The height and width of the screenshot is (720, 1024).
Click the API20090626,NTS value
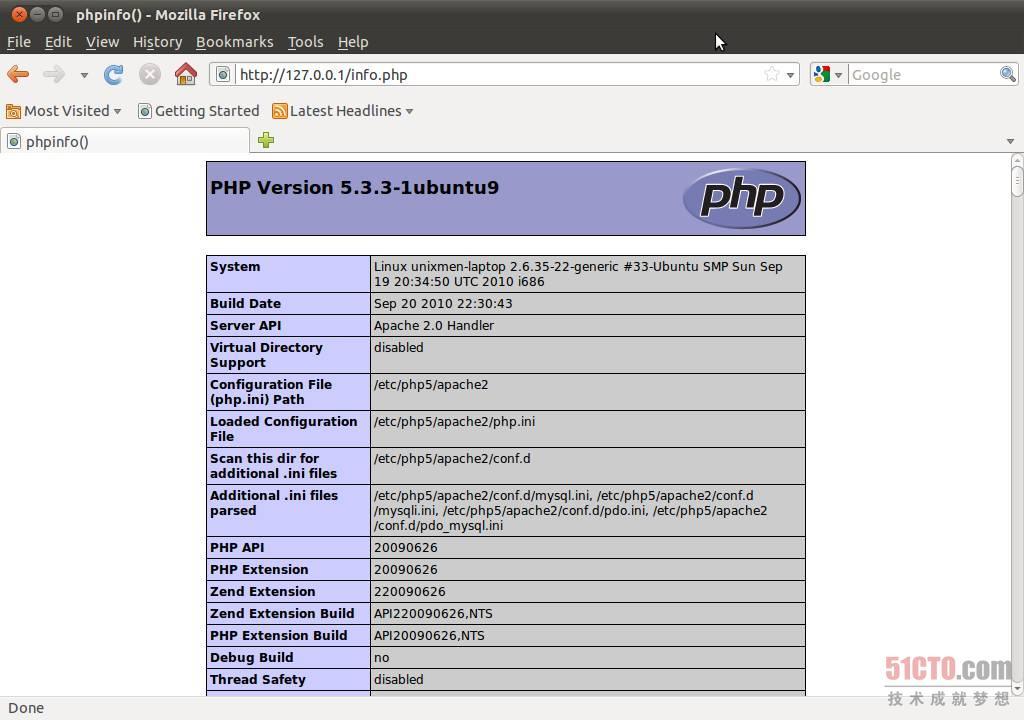pos(429,636)
